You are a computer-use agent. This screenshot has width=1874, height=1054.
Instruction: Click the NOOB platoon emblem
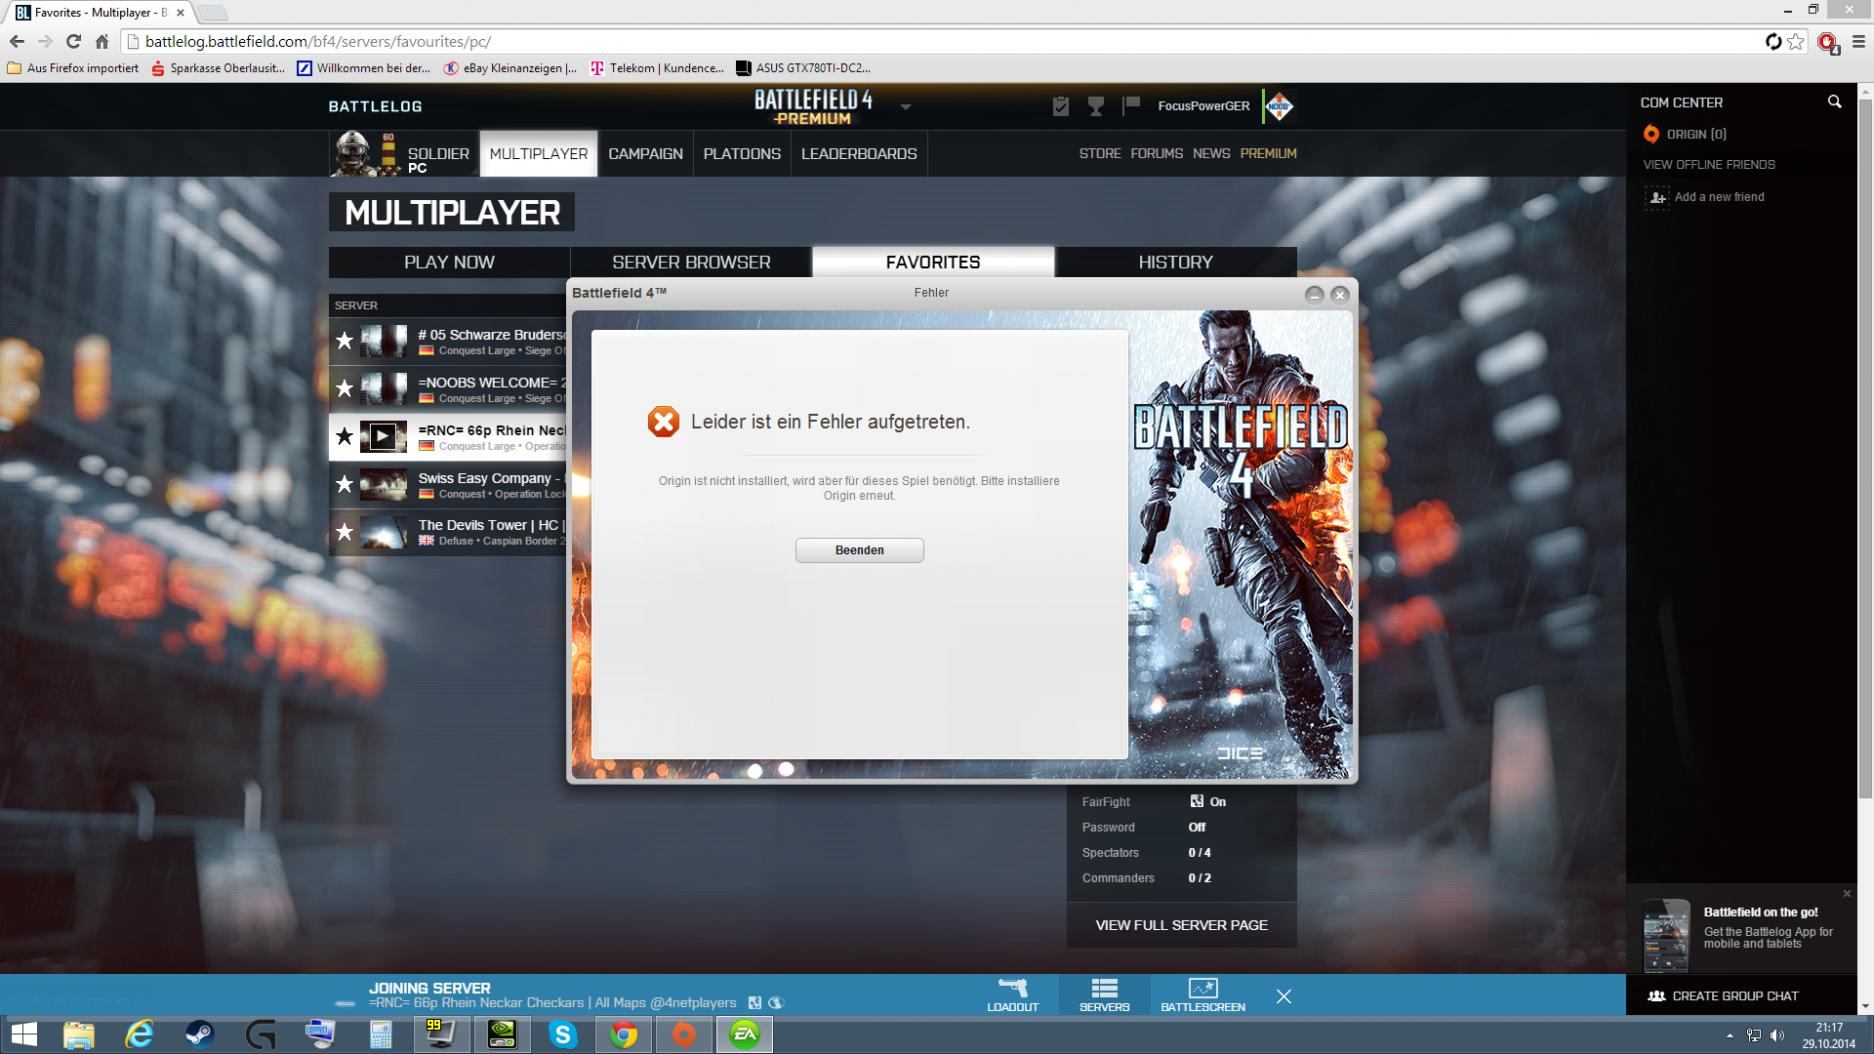(1279, 106)
